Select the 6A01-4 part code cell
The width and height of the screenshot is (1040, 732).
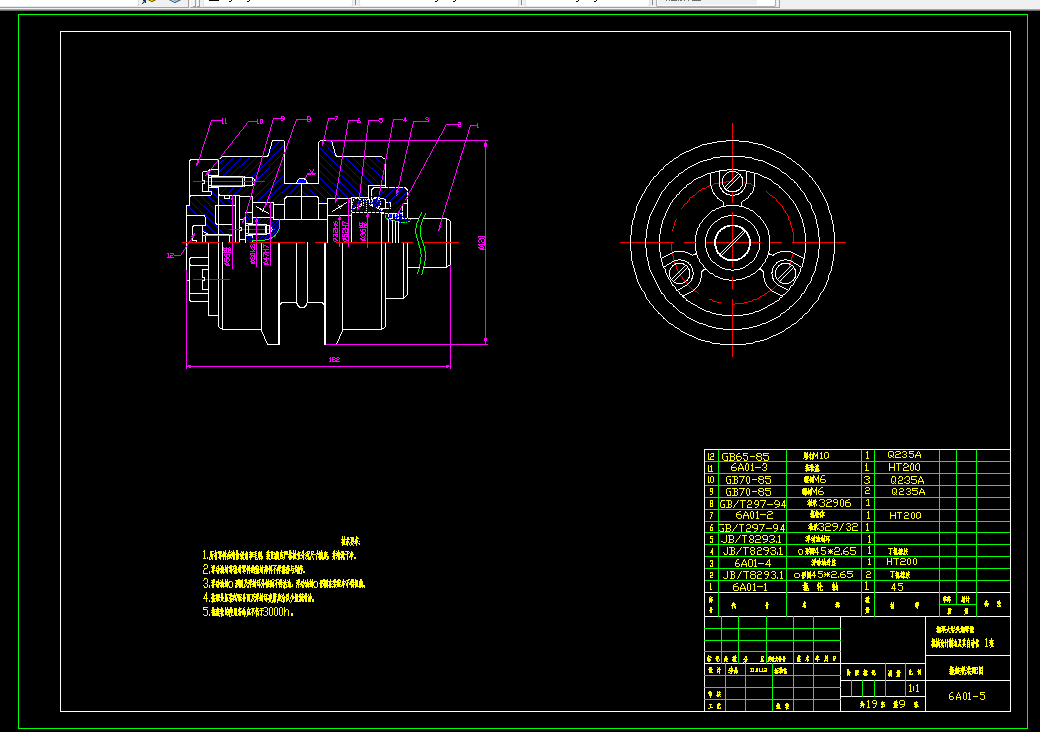[752, 563]
